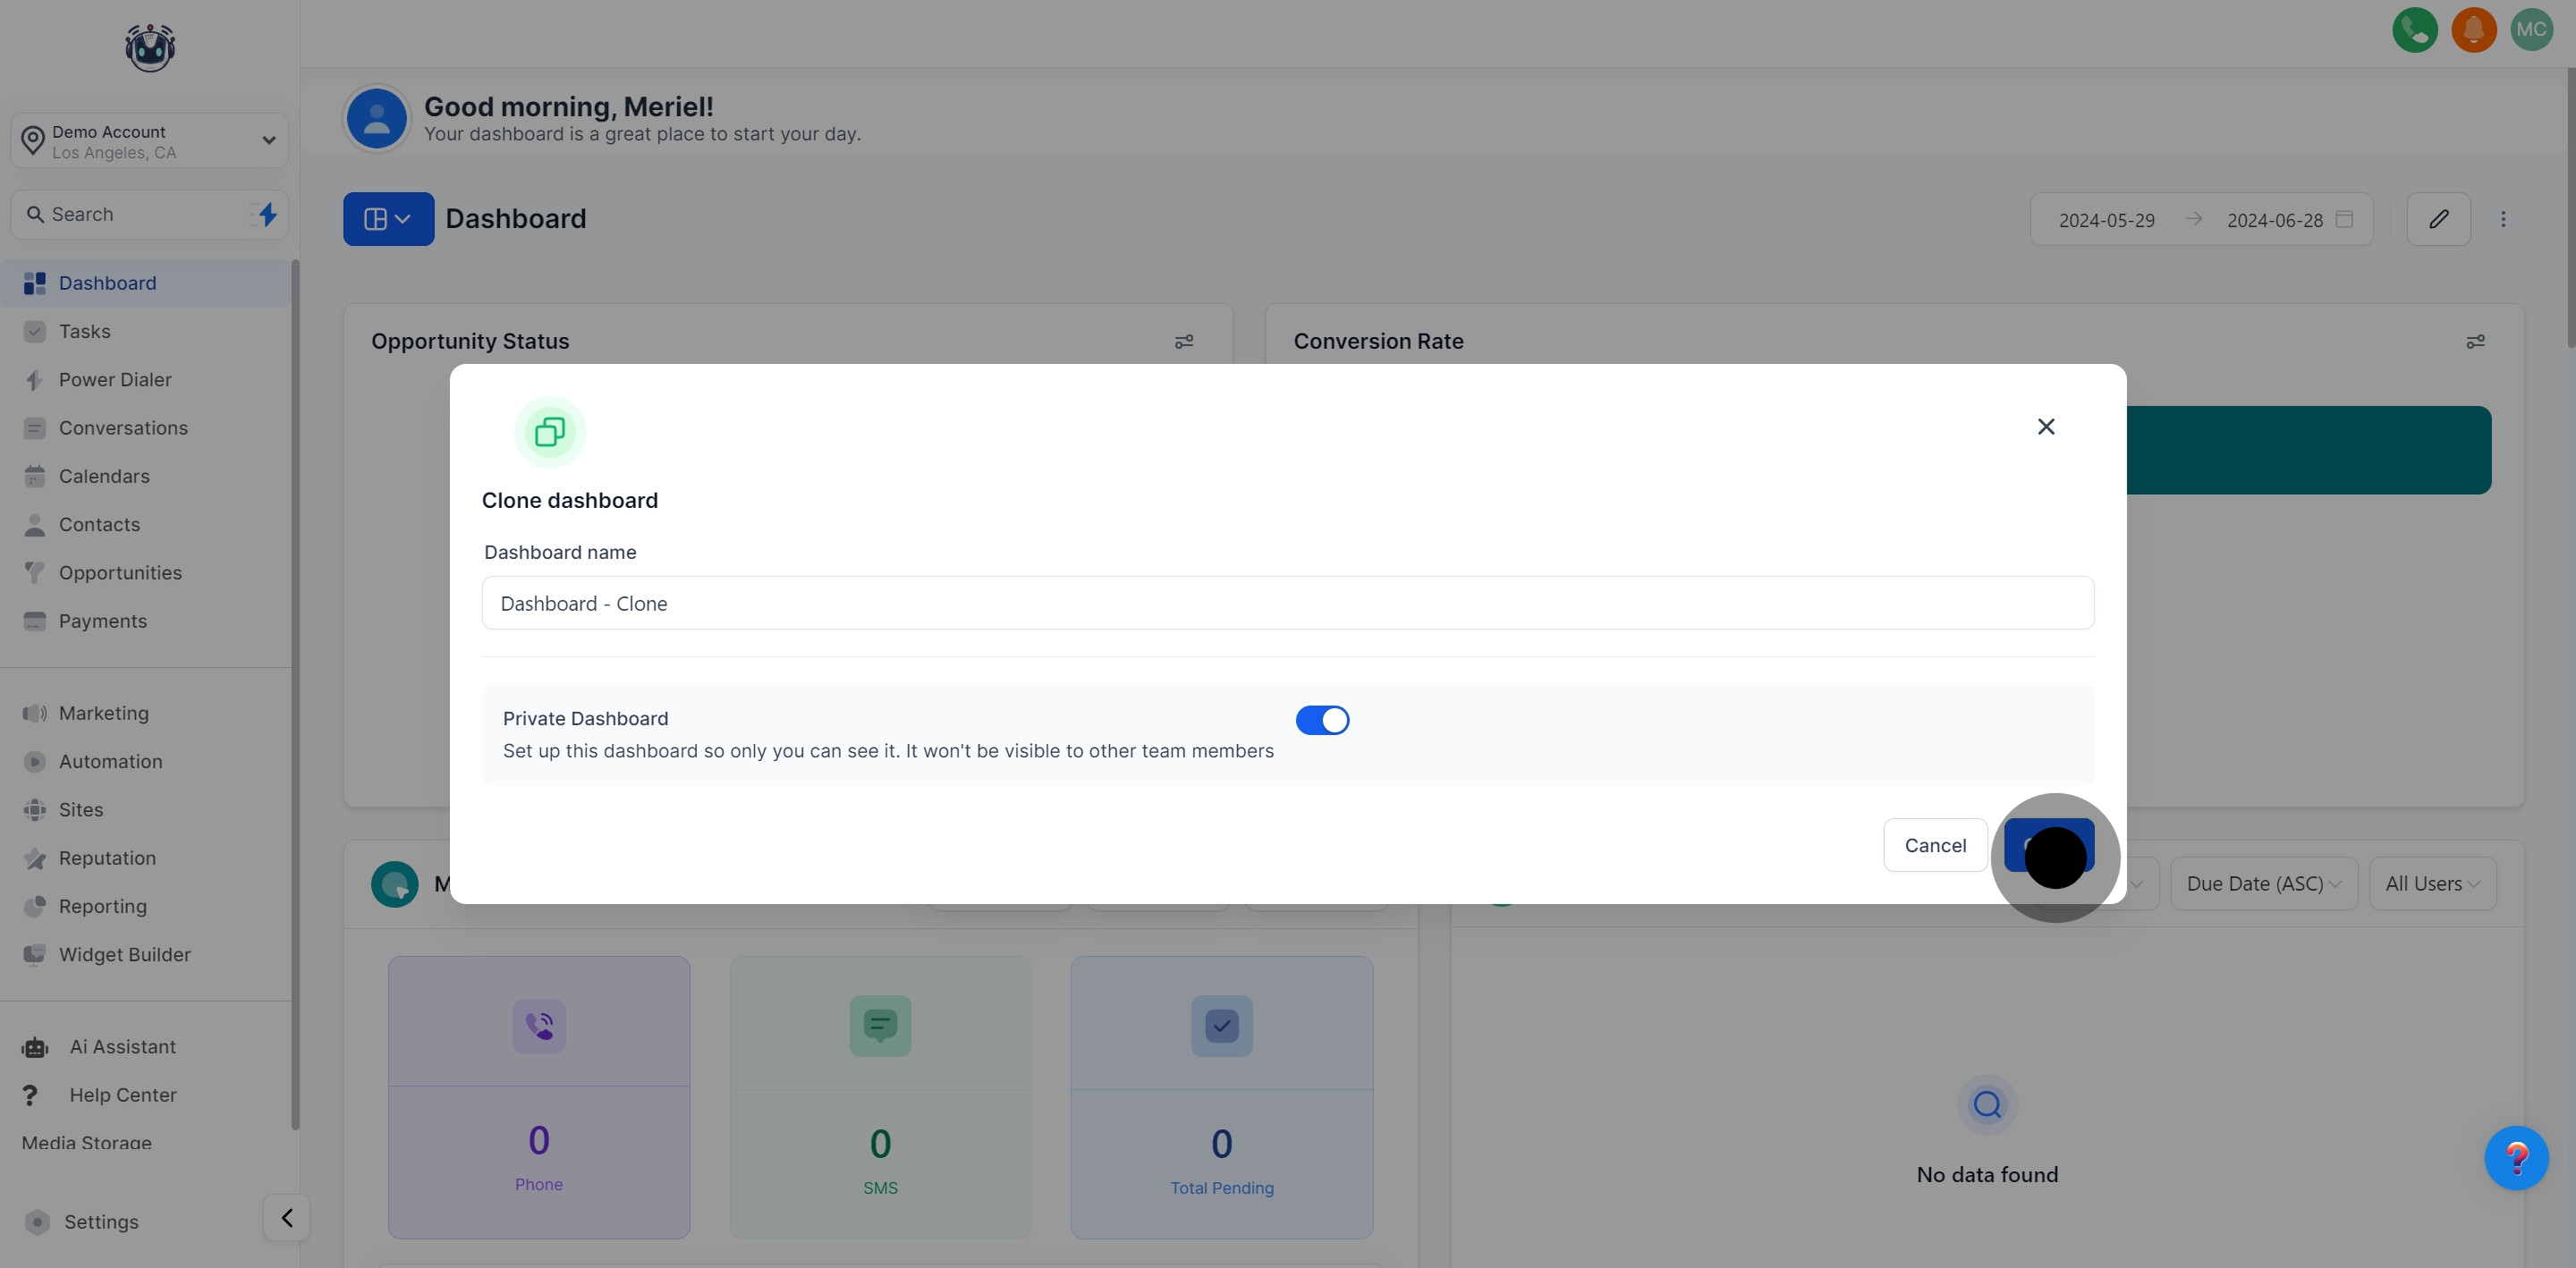Collapse the sidebar with the arrow button

pos(287,1218)
